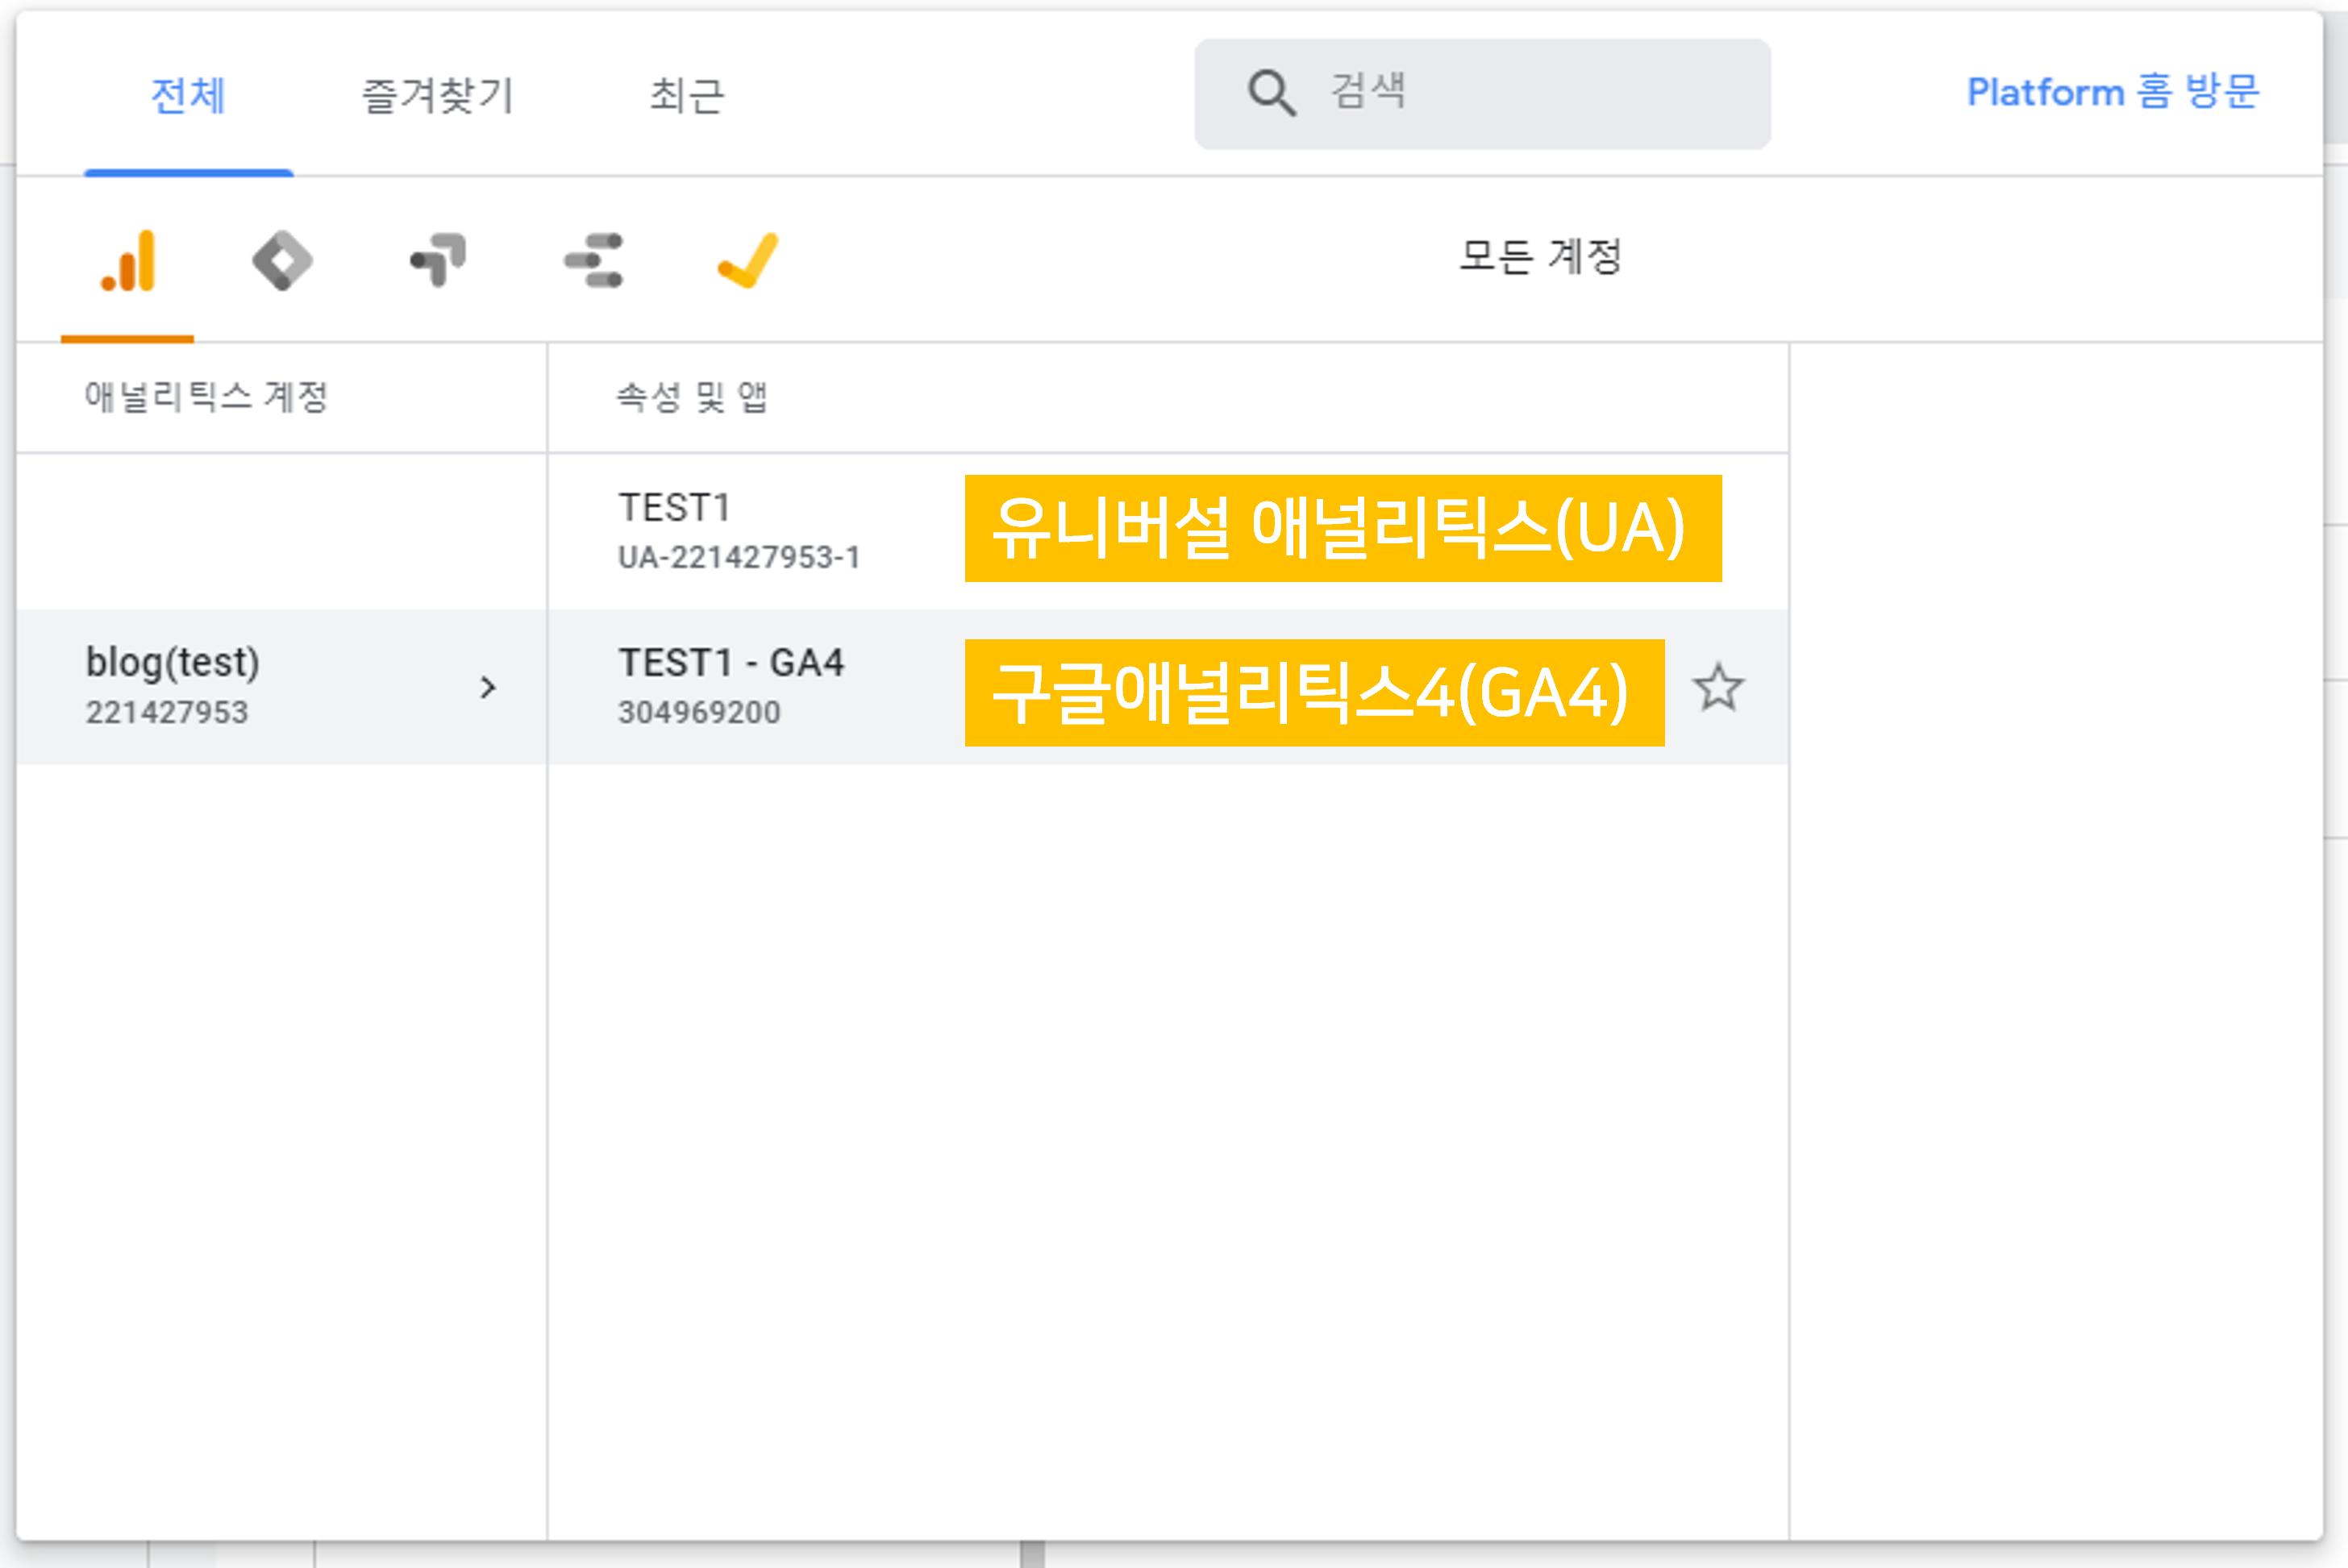The image size is (2348, 1568).
Task: Open TEST1 - GA4 property 304969200
Action: [730, 686]
